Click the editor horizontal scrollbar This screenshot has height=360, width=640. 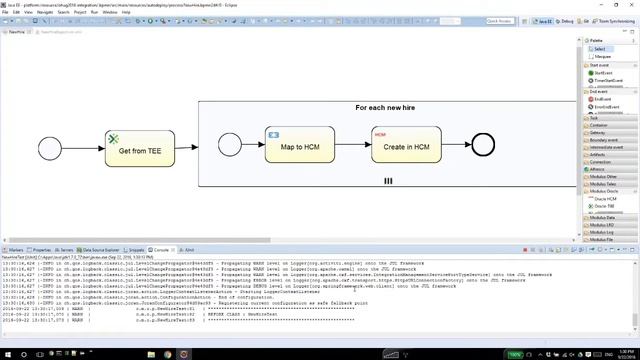(140, 240)
